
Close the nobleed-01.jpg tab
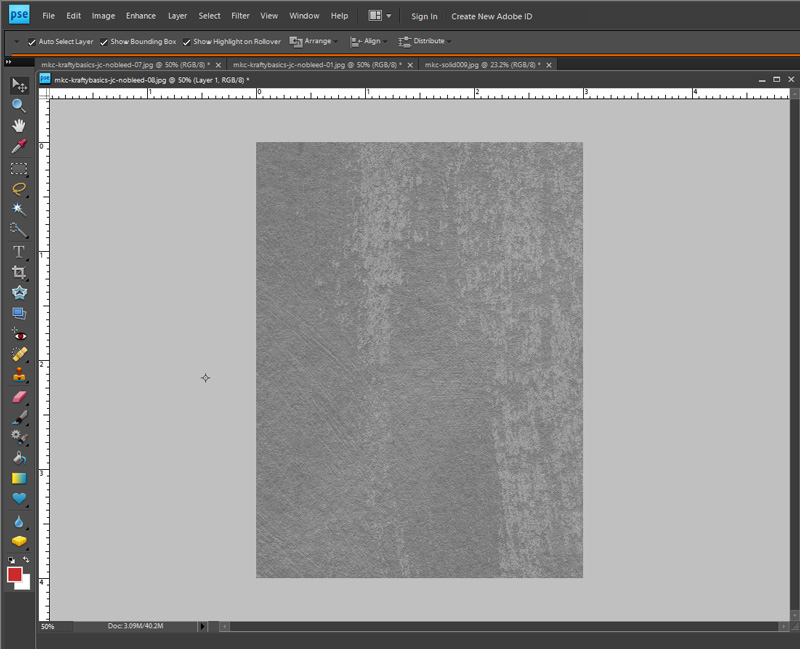click(410, 65)
